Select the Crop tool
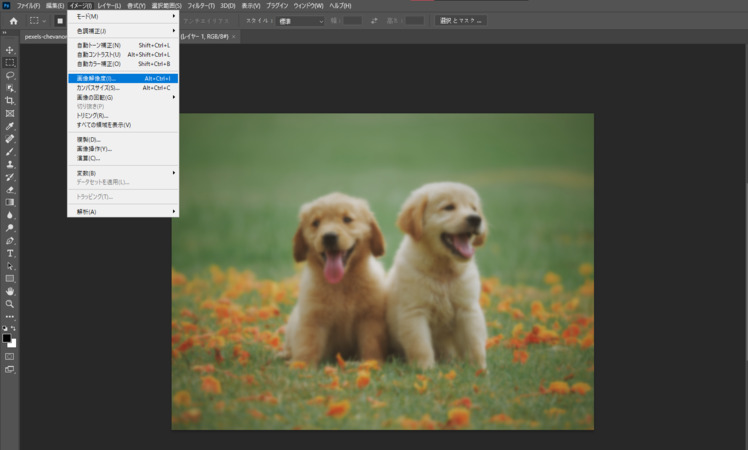 [x=10, y=101]
